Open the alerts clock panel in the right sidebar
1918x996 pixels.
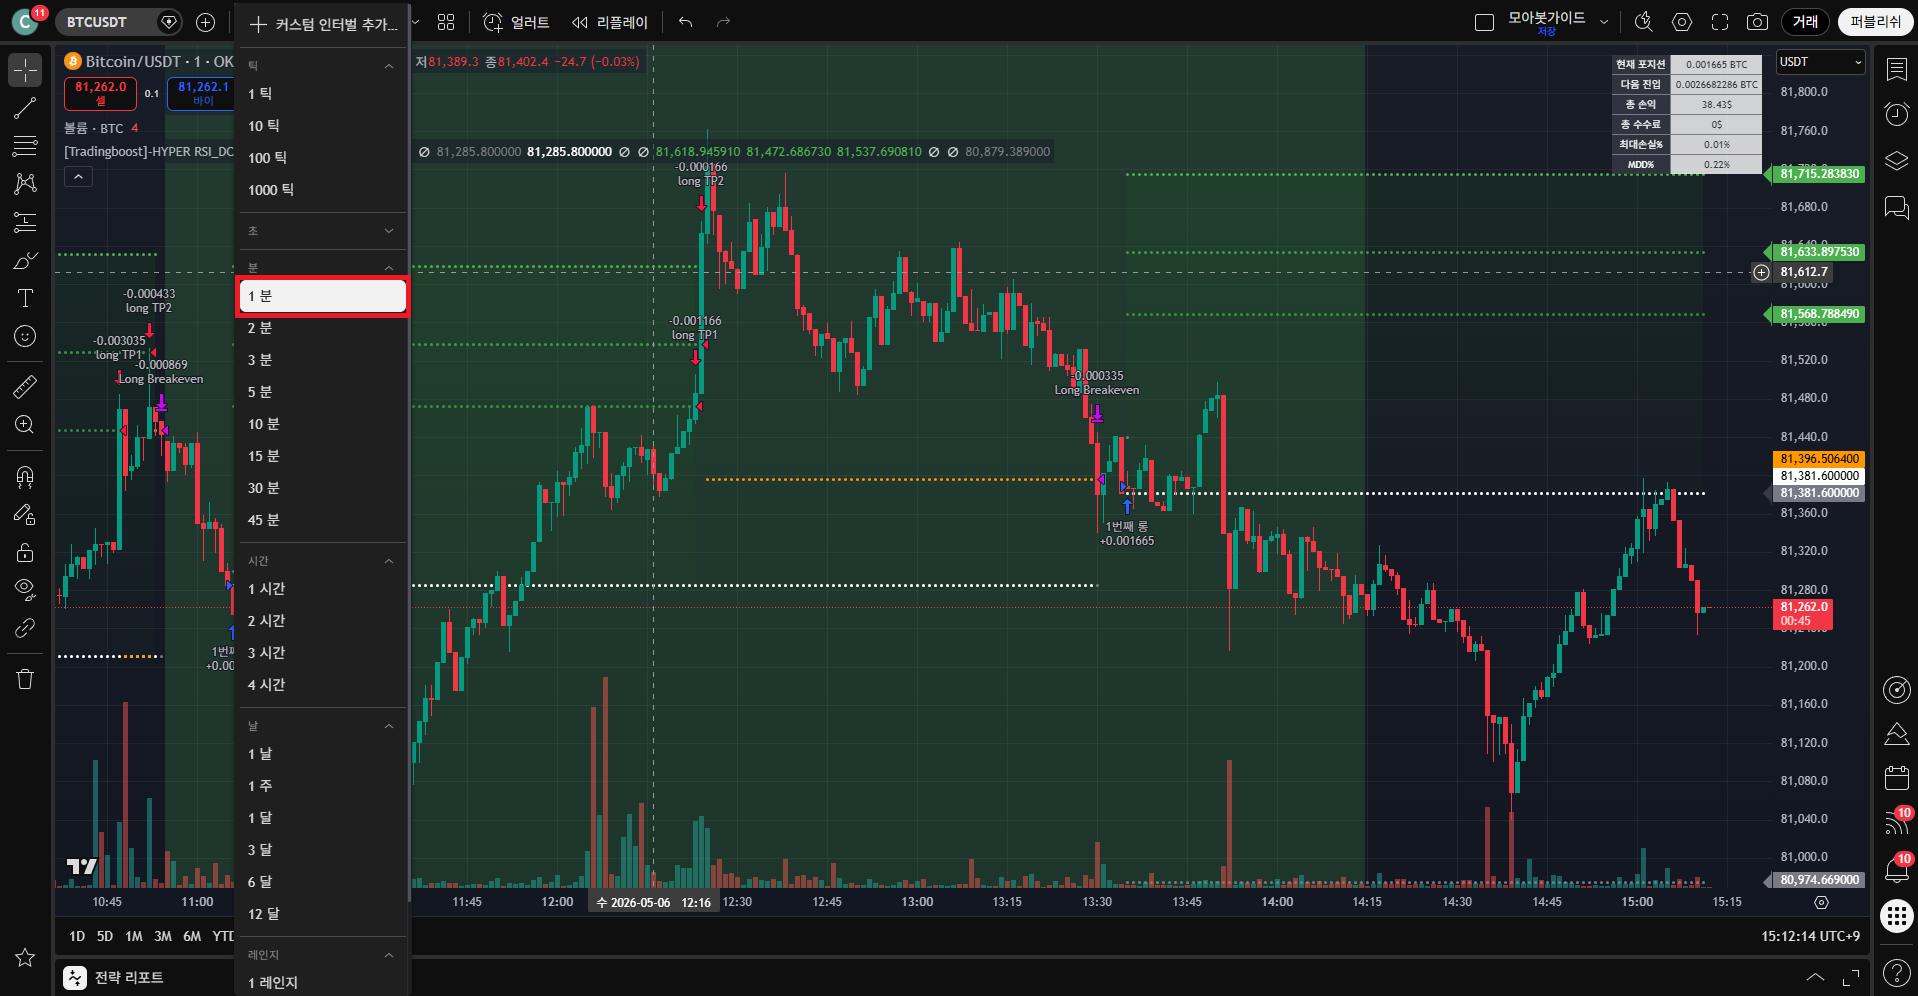pyautogui.click(x=1896, y=114)
